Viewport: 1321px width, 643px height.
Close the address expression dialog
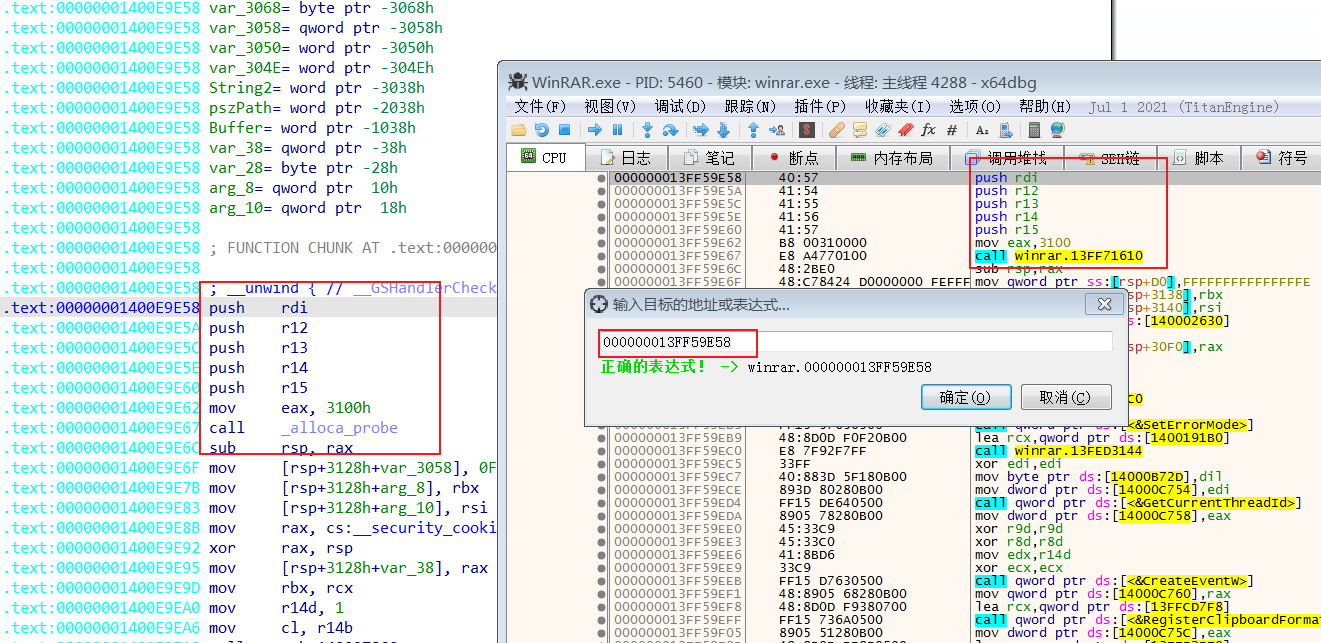pyautogui.click(x=1104, y=304)
